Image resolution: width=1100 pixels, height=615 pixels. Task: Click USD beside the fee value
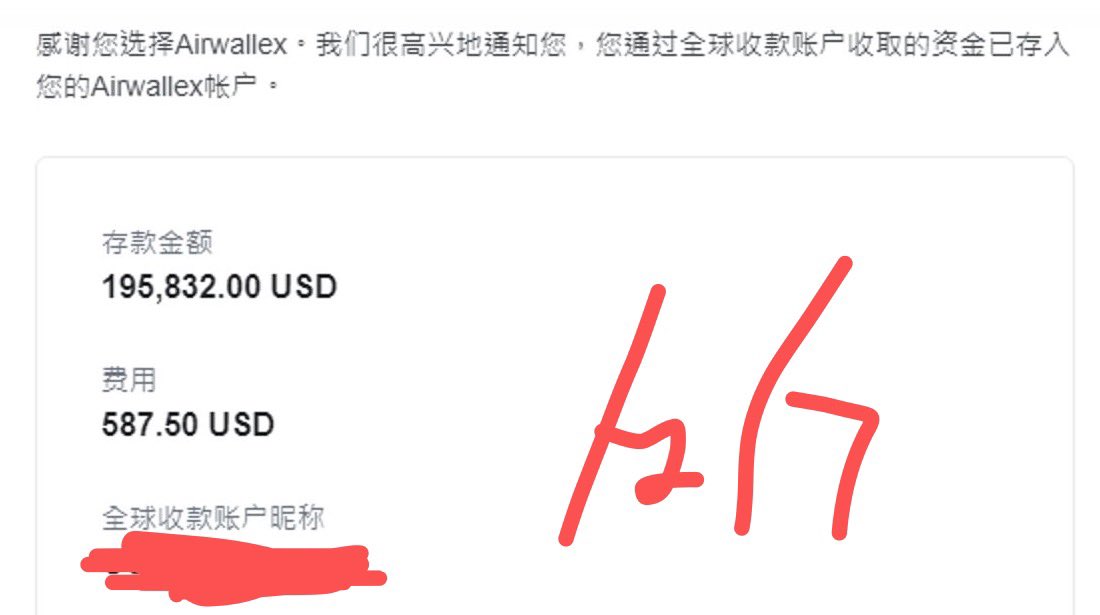point(241,424)
